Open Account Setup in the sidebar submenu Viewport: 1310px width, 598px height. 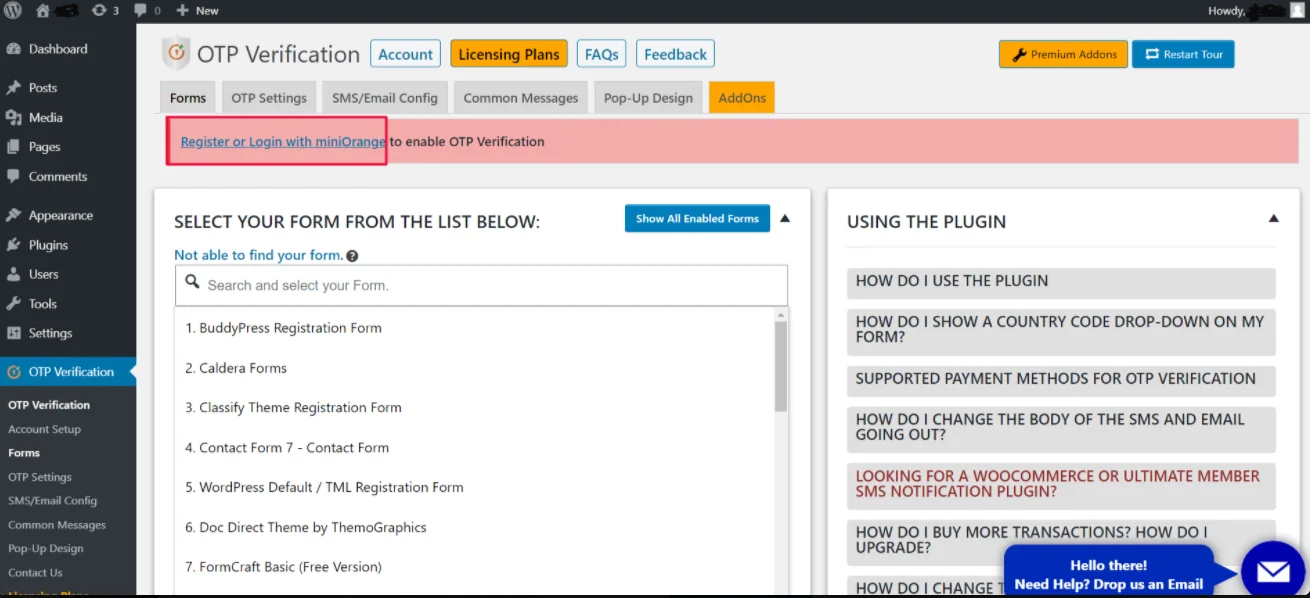(x=45, y=429)
